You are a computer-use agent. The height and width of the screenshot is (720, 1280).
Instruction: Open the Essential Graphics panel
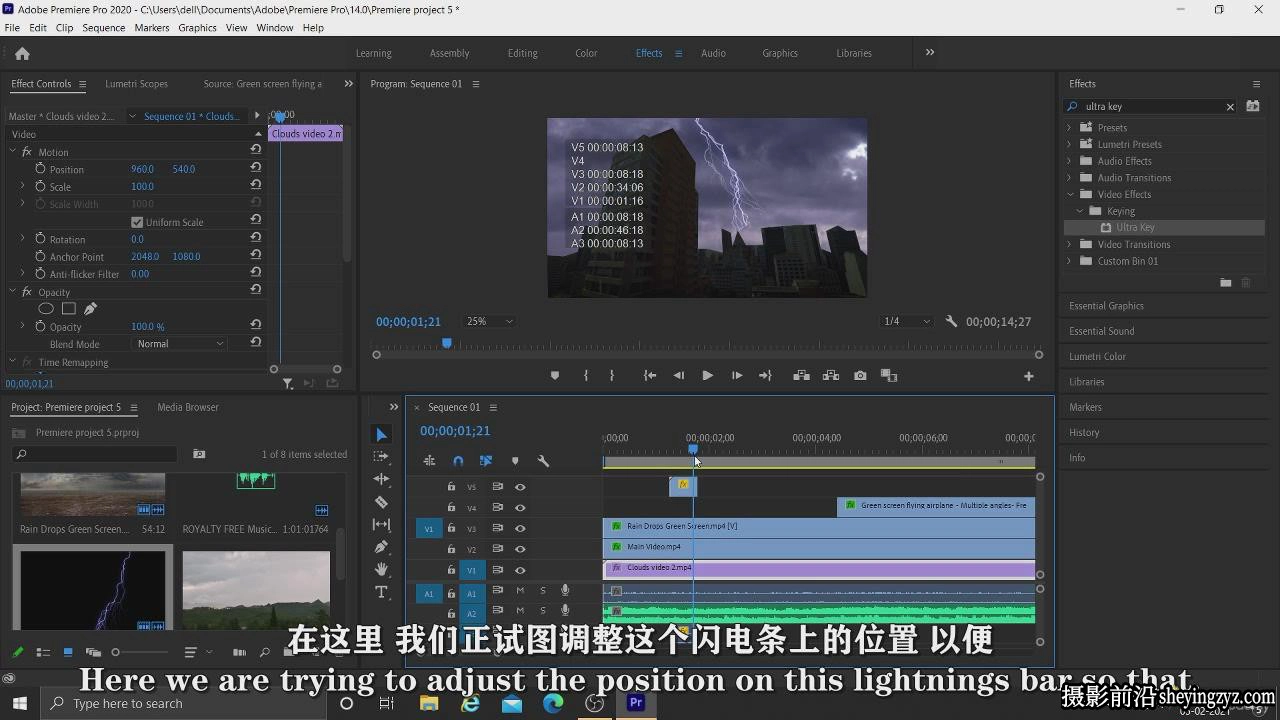(1106, 306)
